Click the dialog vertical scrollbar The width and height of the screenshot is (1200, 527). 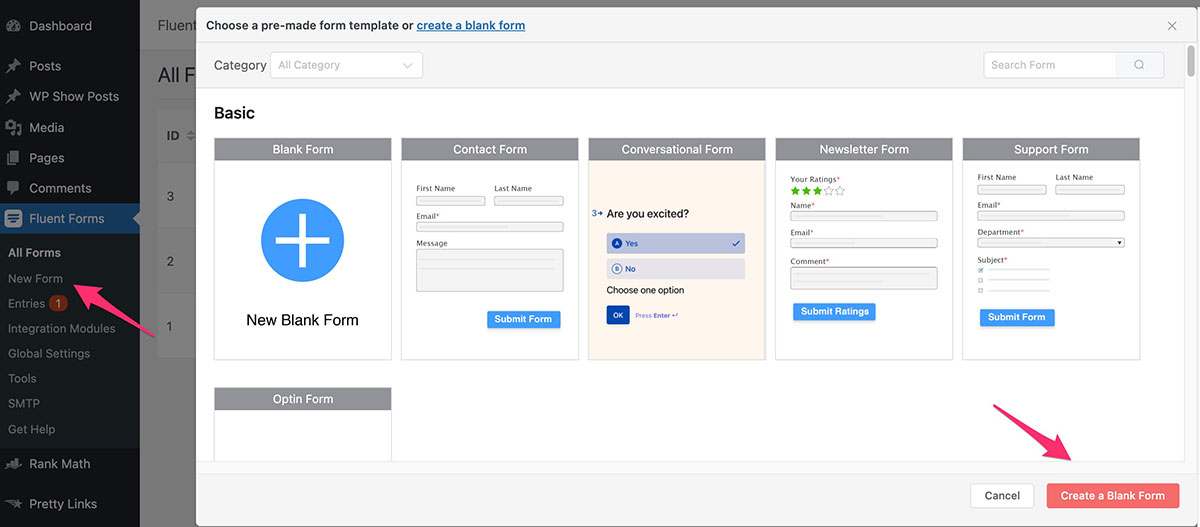(x=1190, y=60)
